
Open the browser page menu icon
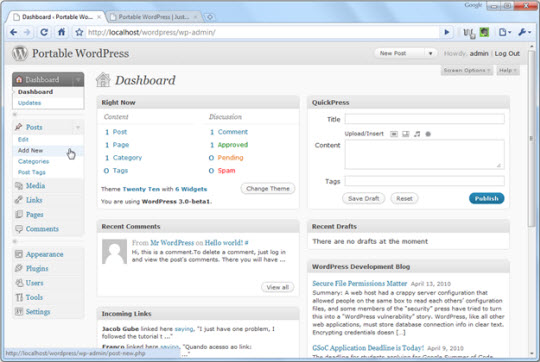pos(504,32)
